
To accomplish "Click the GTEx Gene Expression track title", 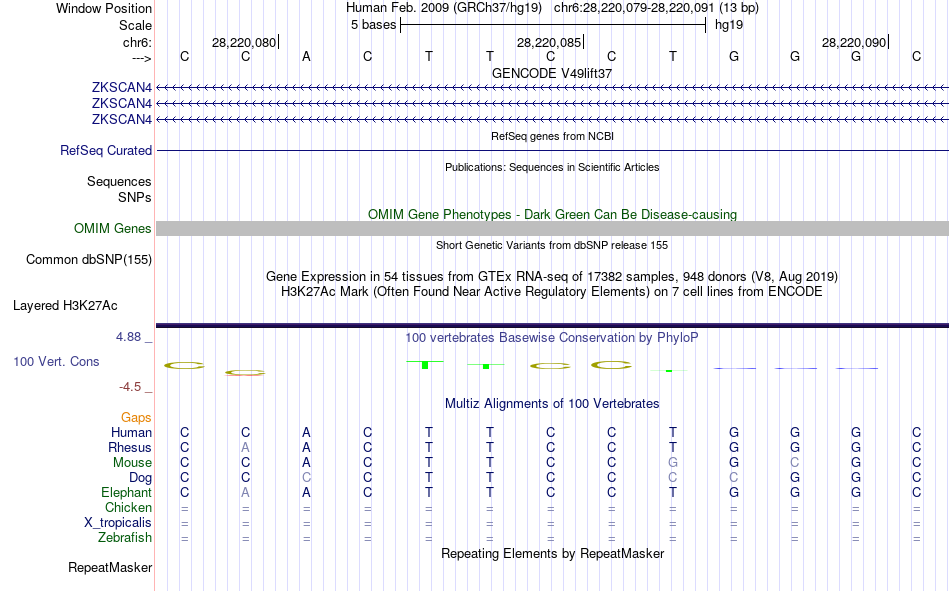I will tap(552, 276).
